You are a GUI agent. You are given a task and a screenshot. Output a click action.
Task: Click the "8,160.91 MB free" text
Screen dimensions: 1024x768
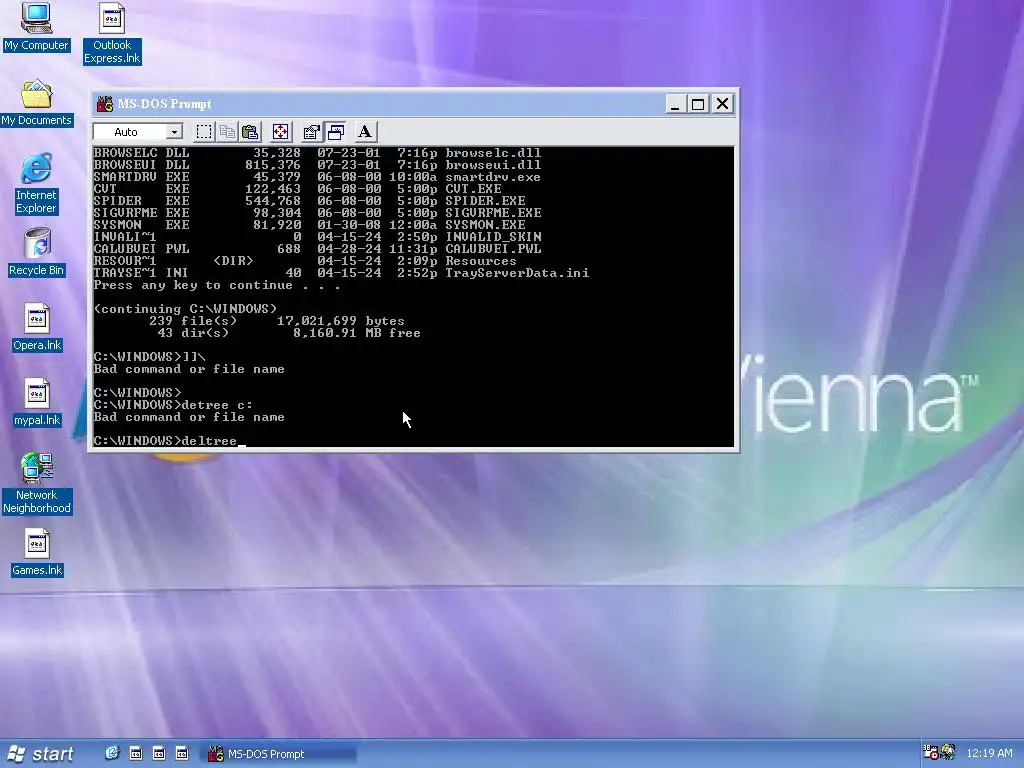click(x=357, y=333)
